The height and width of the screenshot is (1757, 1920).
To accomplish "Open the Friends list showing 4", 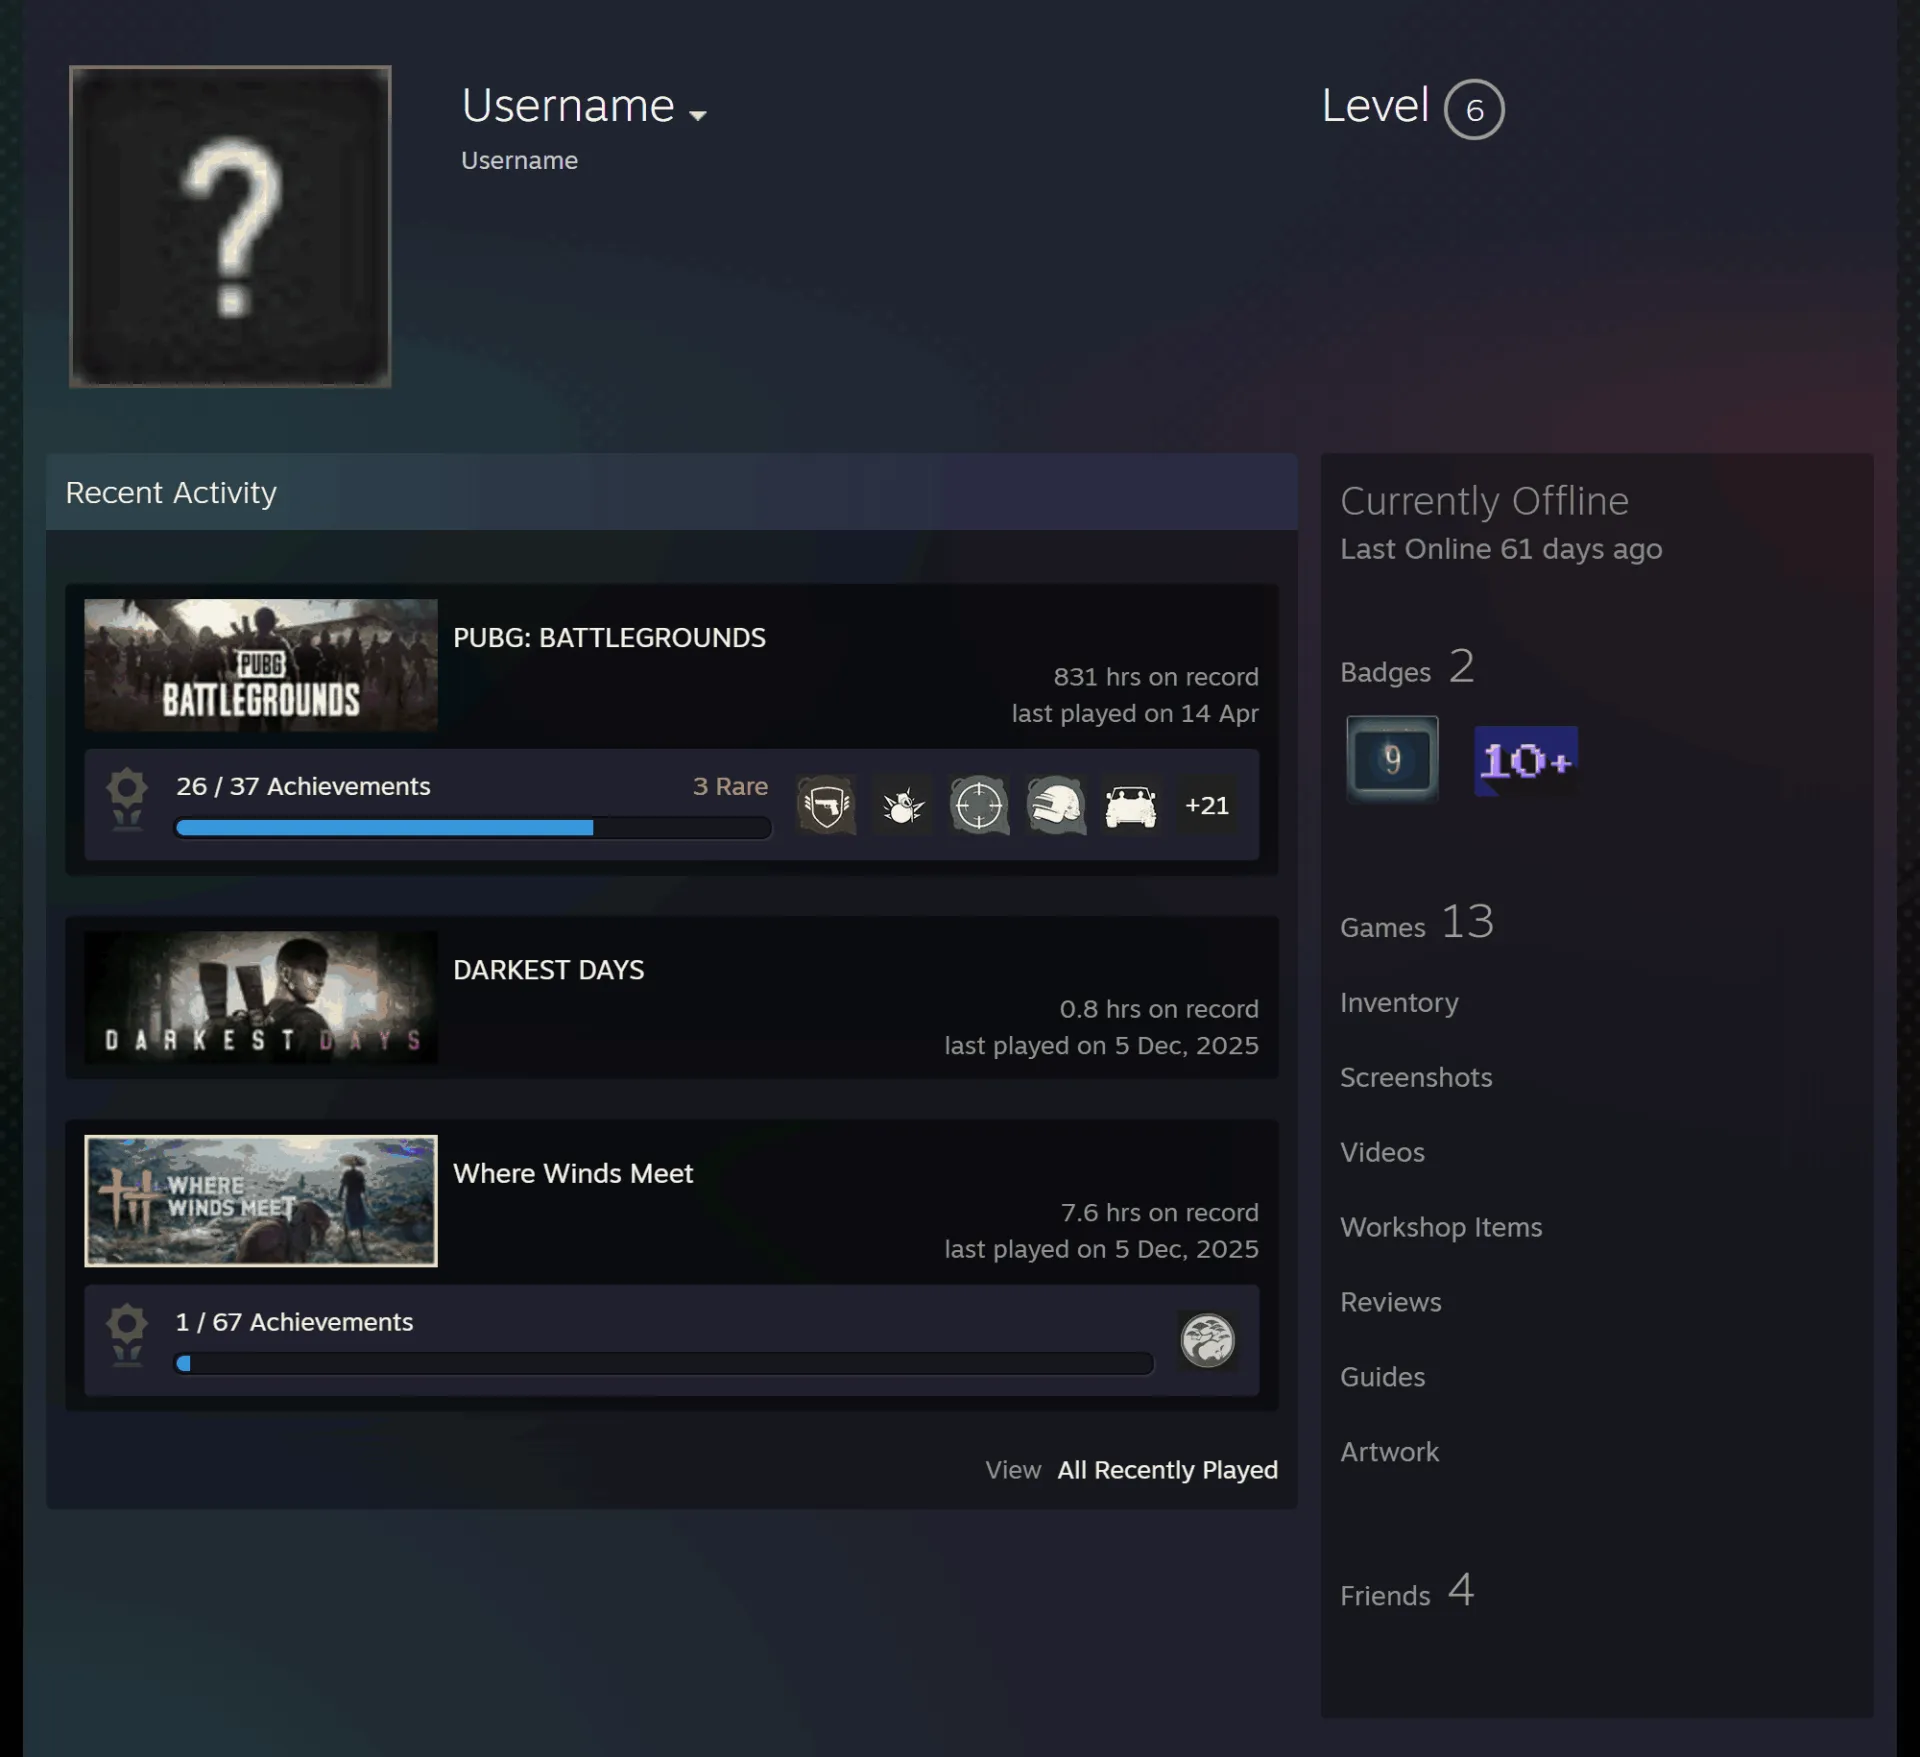I will [1407, 1591].
